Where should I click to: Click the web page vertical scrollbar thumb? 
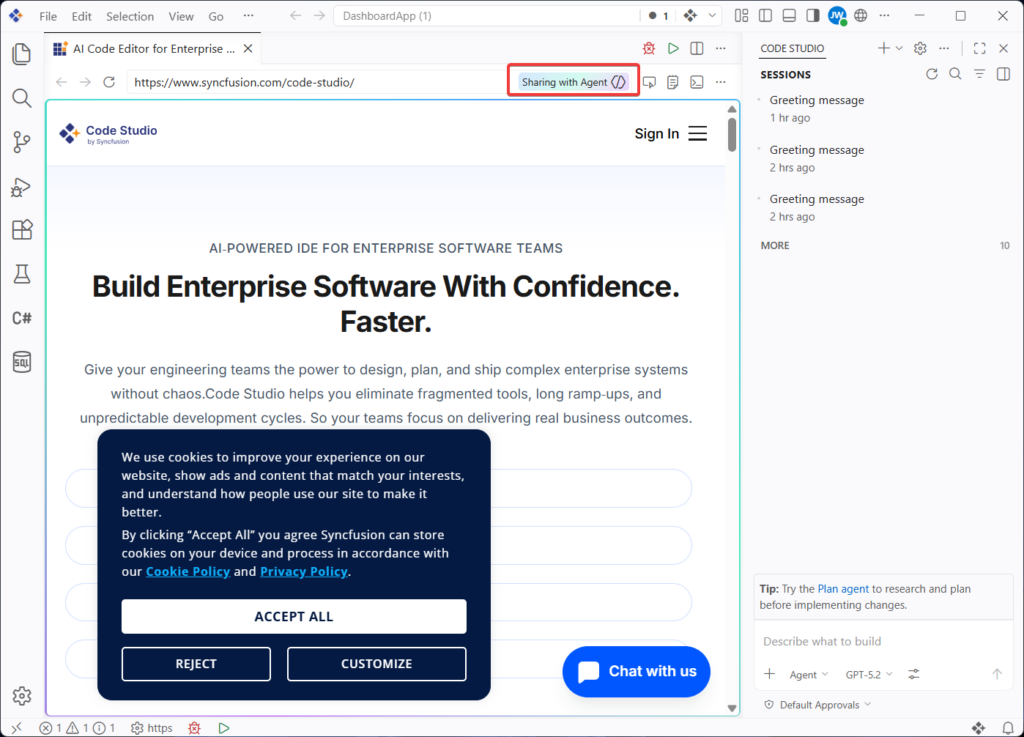(x=732, y=134)
